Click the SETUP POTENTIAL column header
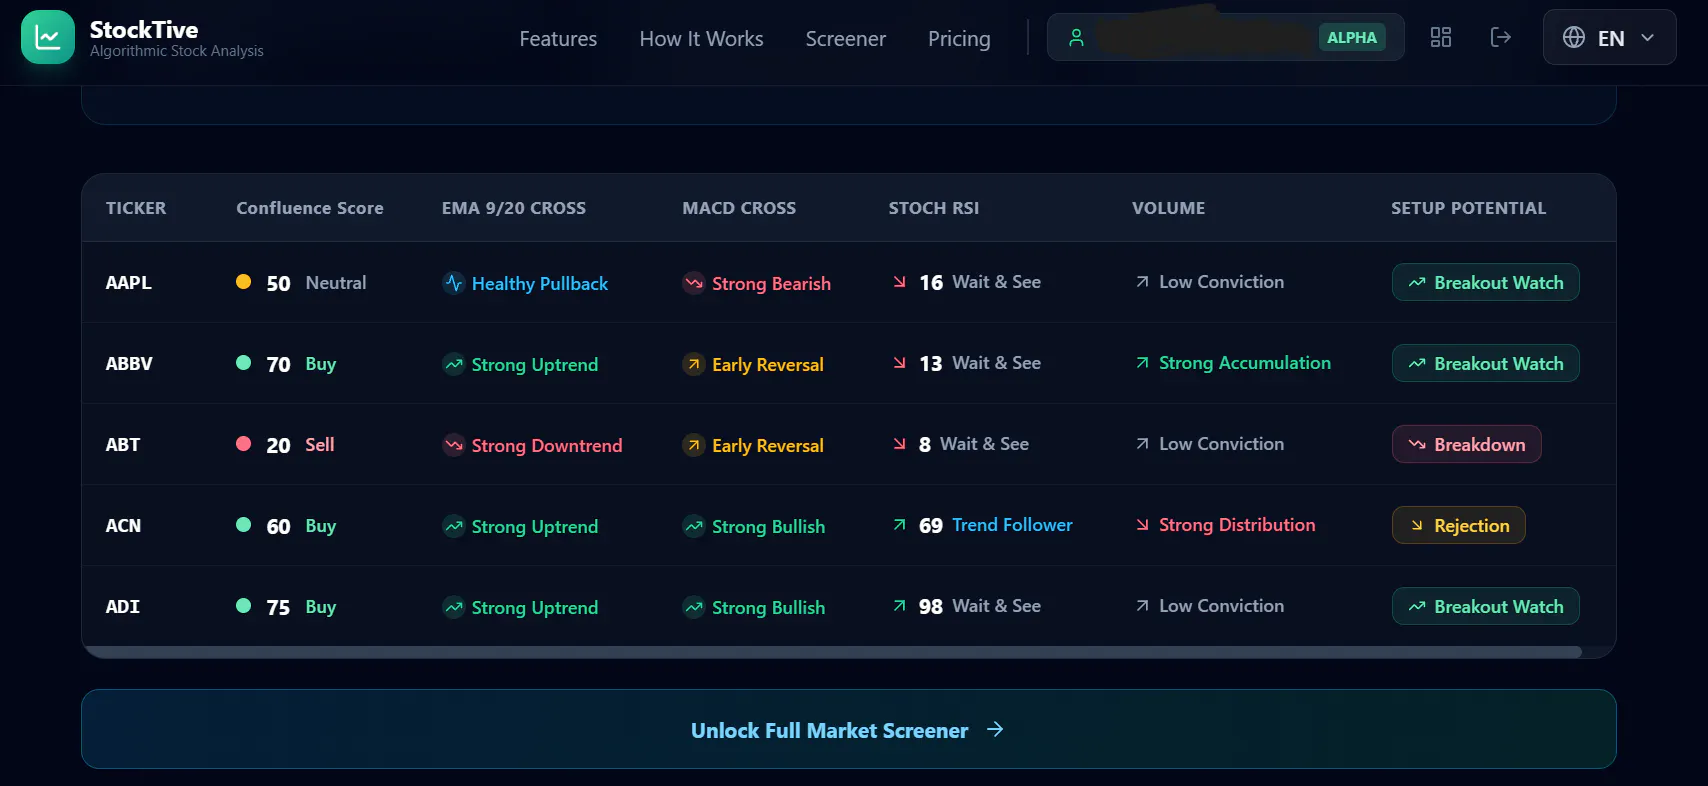 1468,208
